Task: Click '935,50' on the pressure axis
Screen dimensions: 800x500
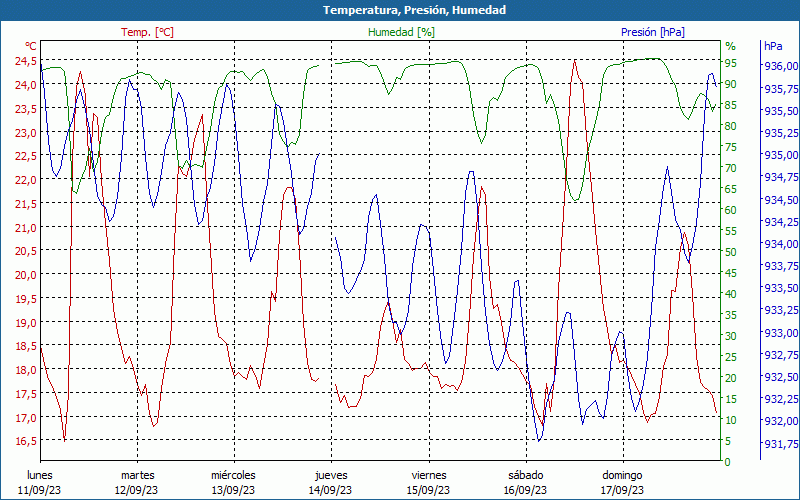Action: pos(781,111)
